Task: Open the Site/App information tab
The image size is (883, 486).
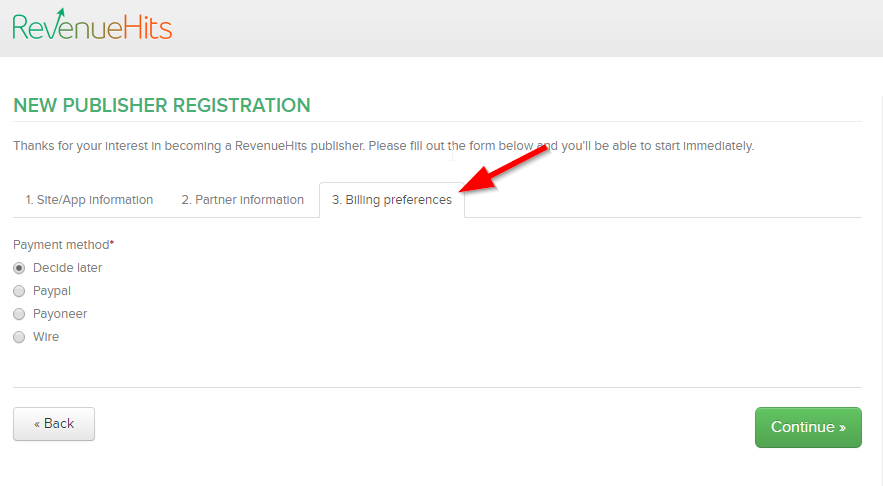Action: coord(89,200)
